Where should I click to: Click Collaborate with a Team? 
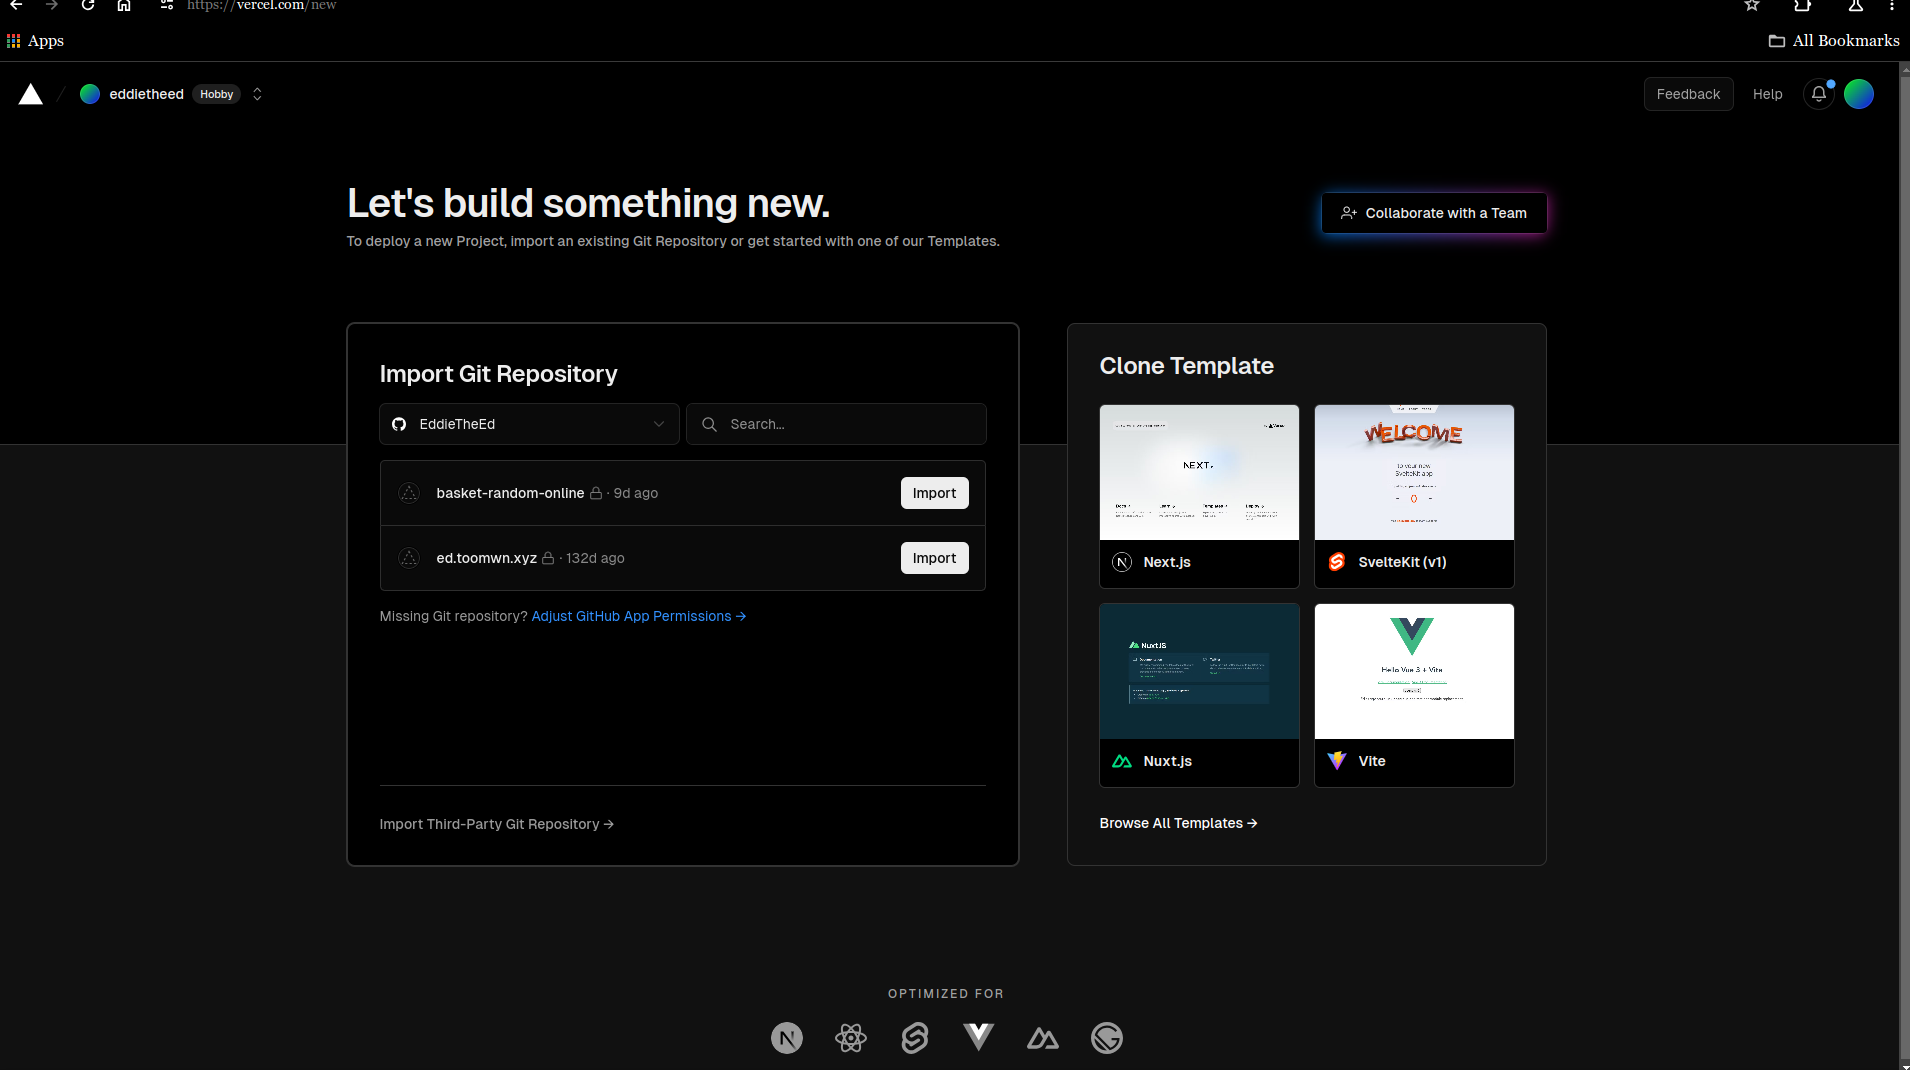coord(1433,213)
